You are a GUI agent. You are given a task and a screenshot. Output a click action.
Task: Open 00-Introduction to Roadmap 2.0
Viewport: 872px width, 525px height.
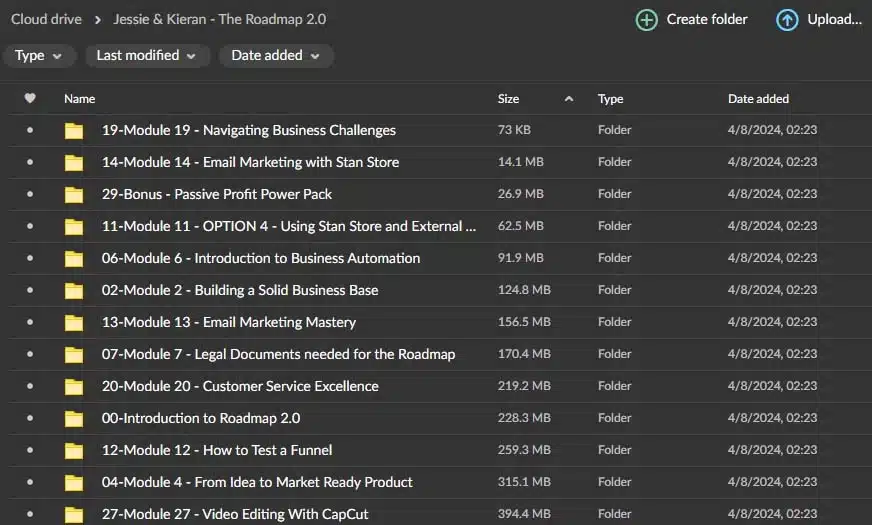[201, 418]
